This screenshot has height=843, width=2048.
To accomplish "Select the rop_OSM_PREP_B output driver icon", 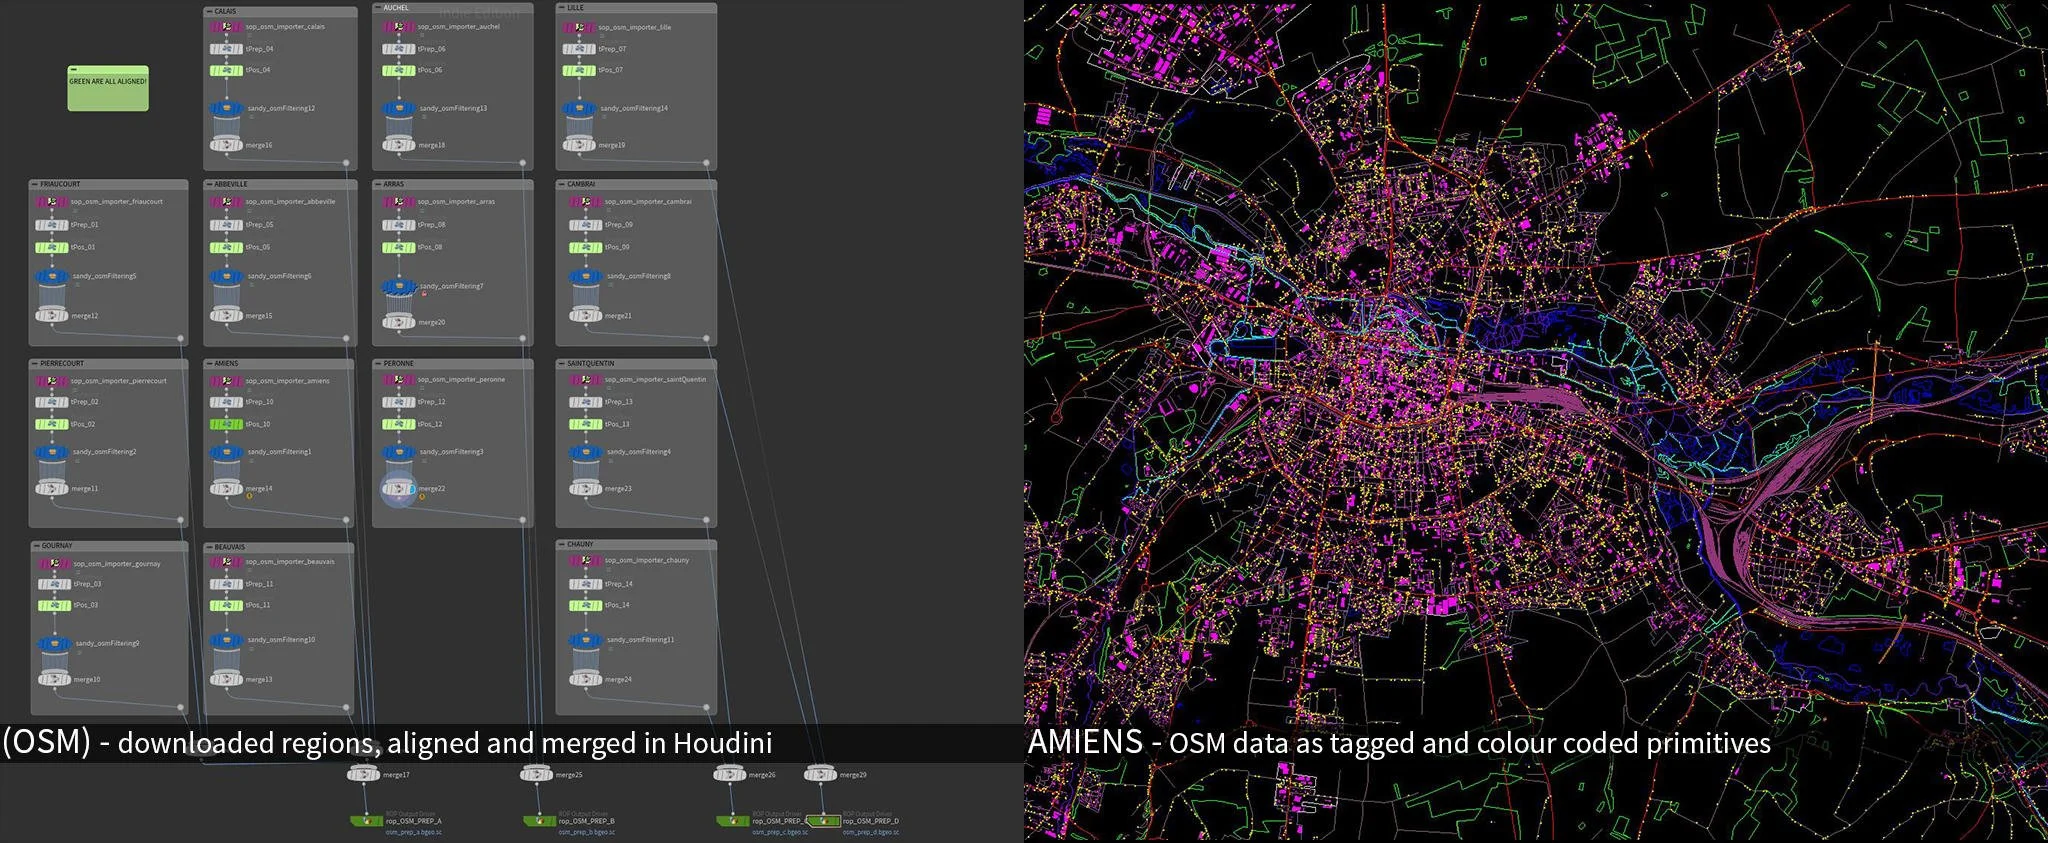I will point(540,821).
